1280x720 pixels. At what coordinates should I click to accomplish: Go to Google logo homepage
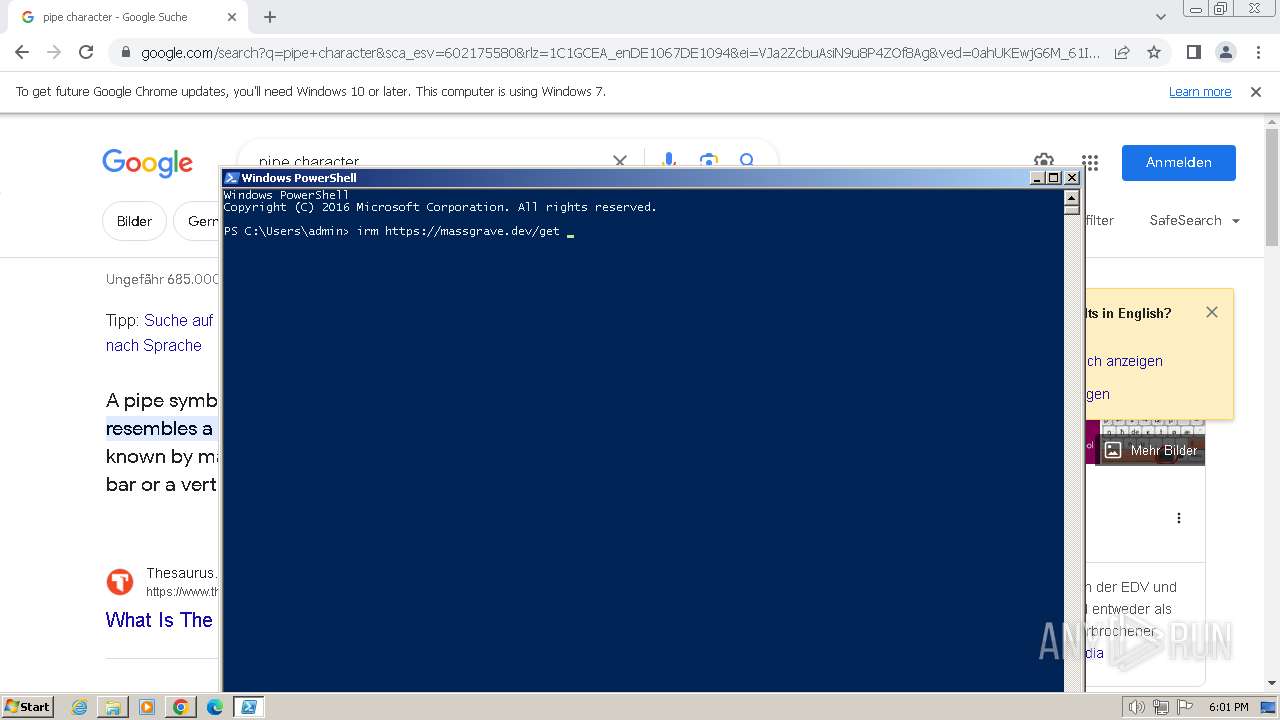(147, 163)
